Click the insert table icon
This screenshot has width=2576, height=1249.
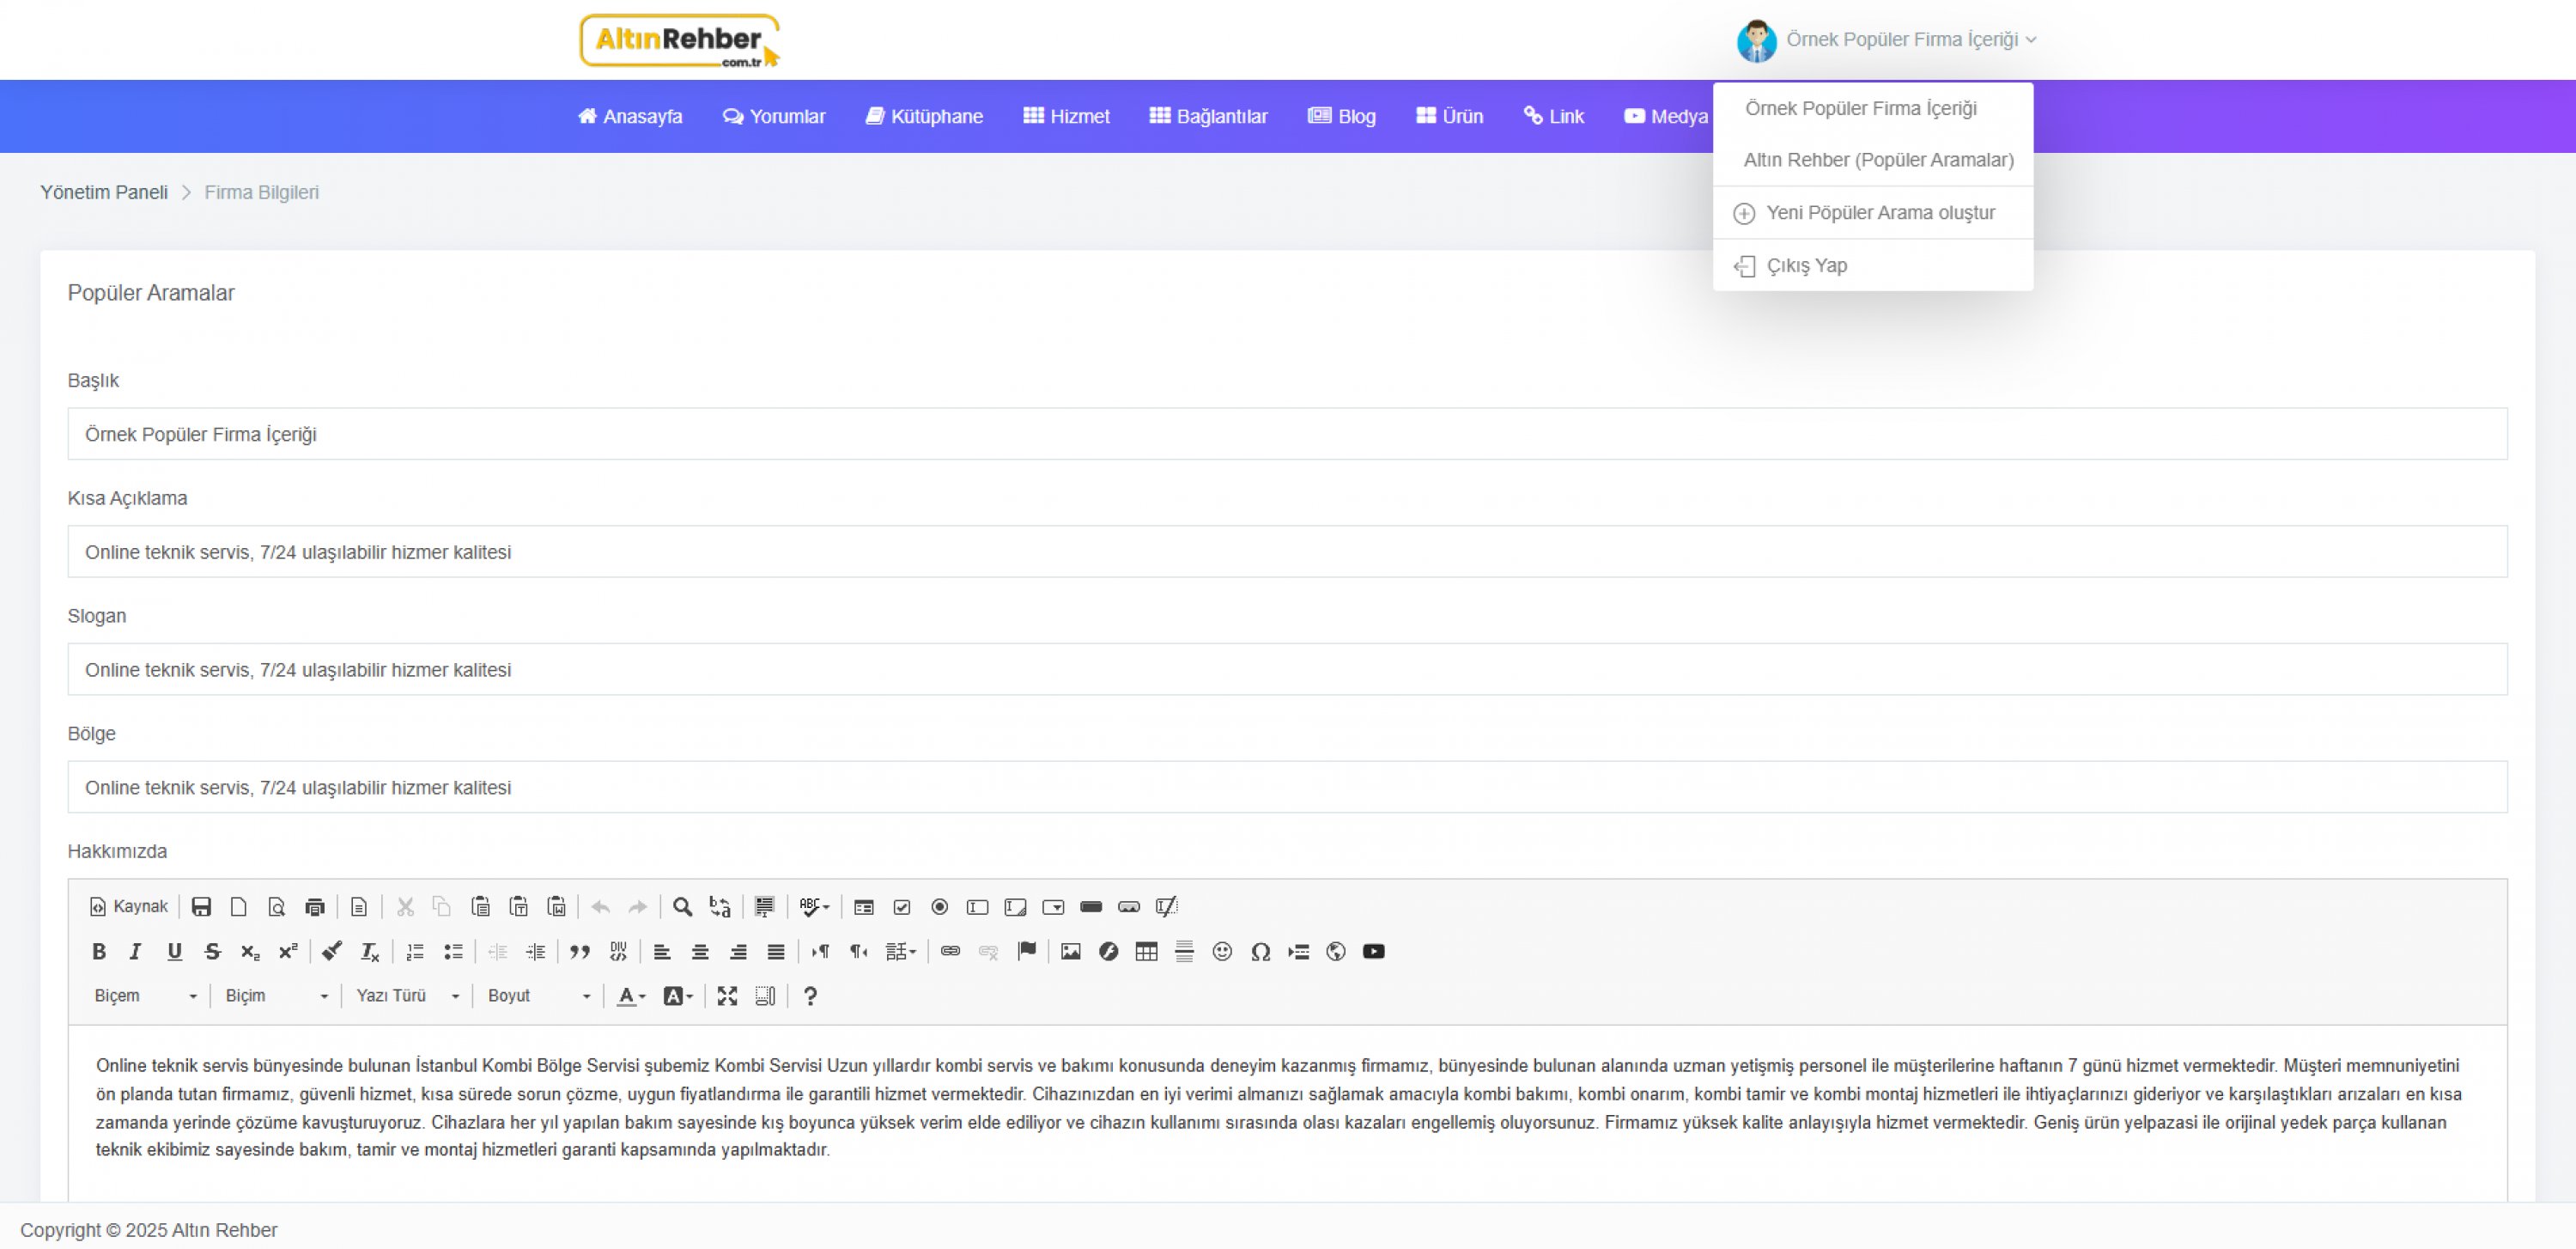click(x=1146, y=951)
